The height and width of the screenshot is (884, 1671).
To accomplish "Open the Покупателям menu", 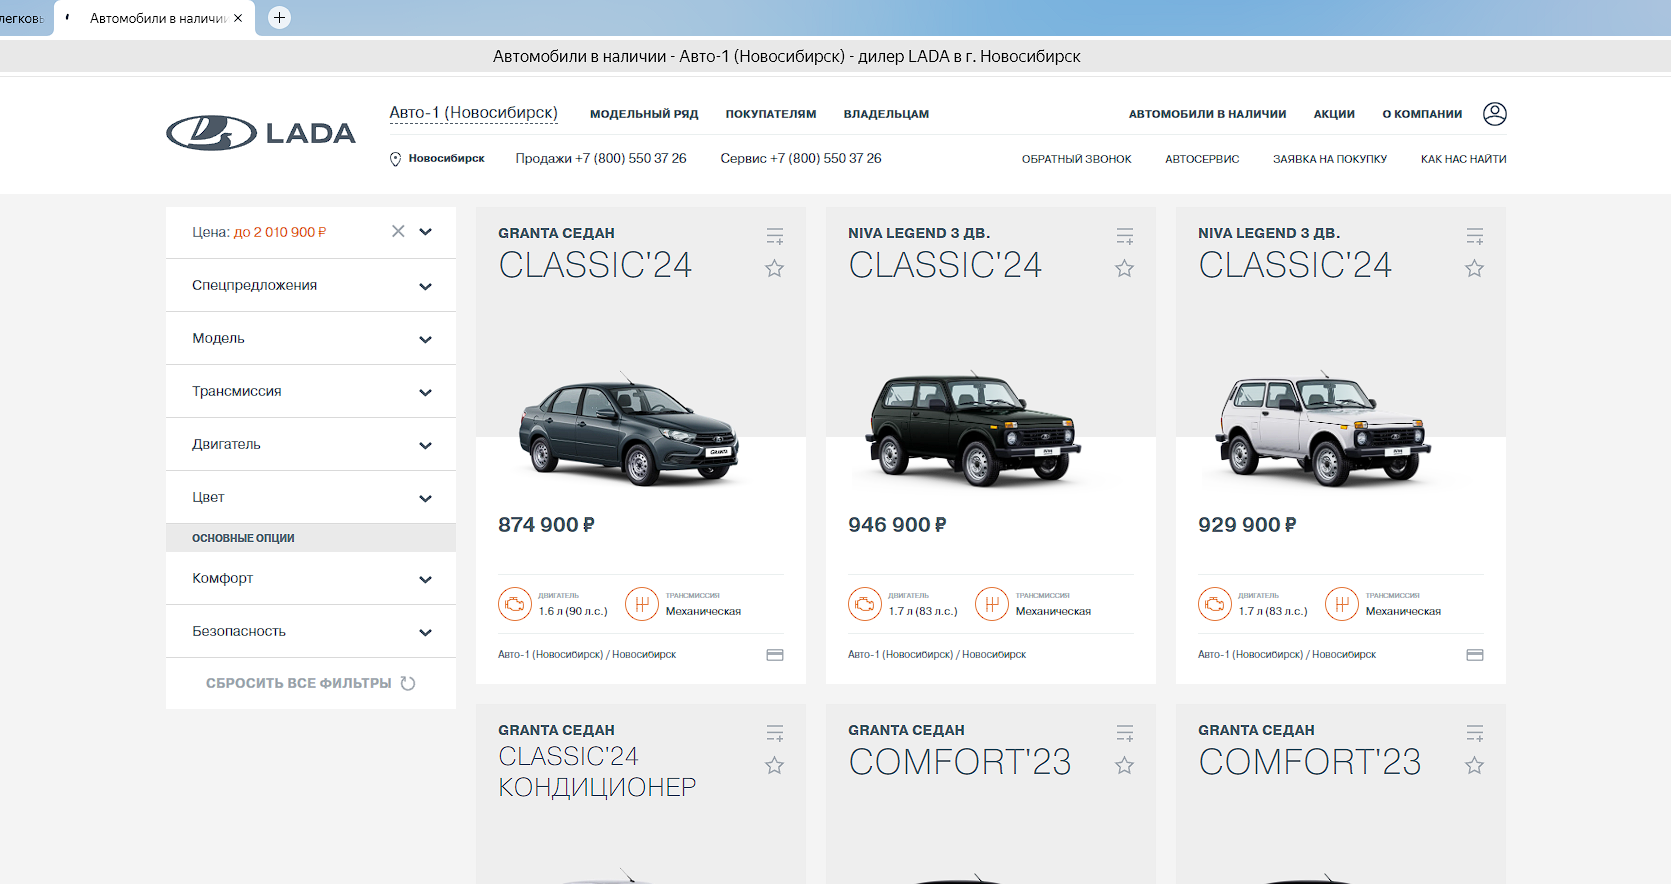I will coord(771,114).
